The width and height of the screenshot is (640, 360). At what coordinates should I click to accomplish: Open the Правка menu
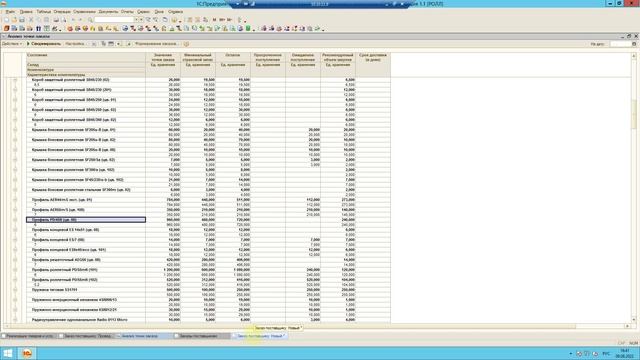coord(26,12)
